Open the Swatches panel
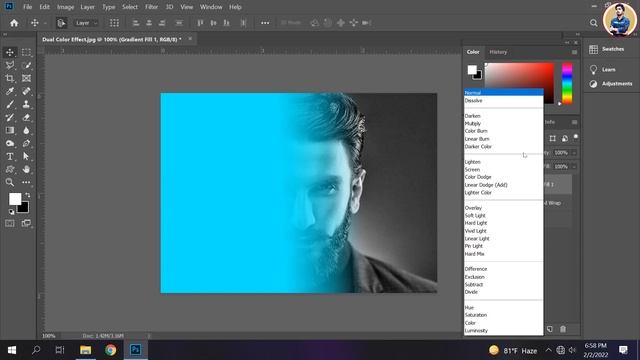Image resolution: width=640 pixels, height=360 pixels. [x=607, y=49]
